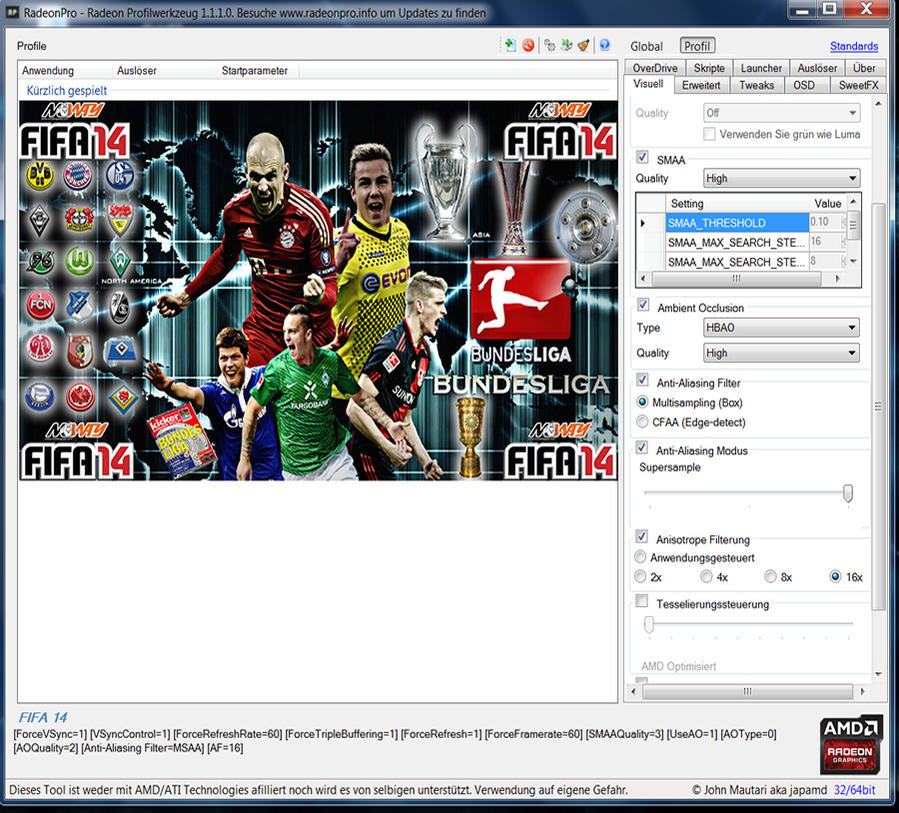Click the Supersample anti-aliasing slider handle
This screenshot has width=899, height=813.
[847, 493]
